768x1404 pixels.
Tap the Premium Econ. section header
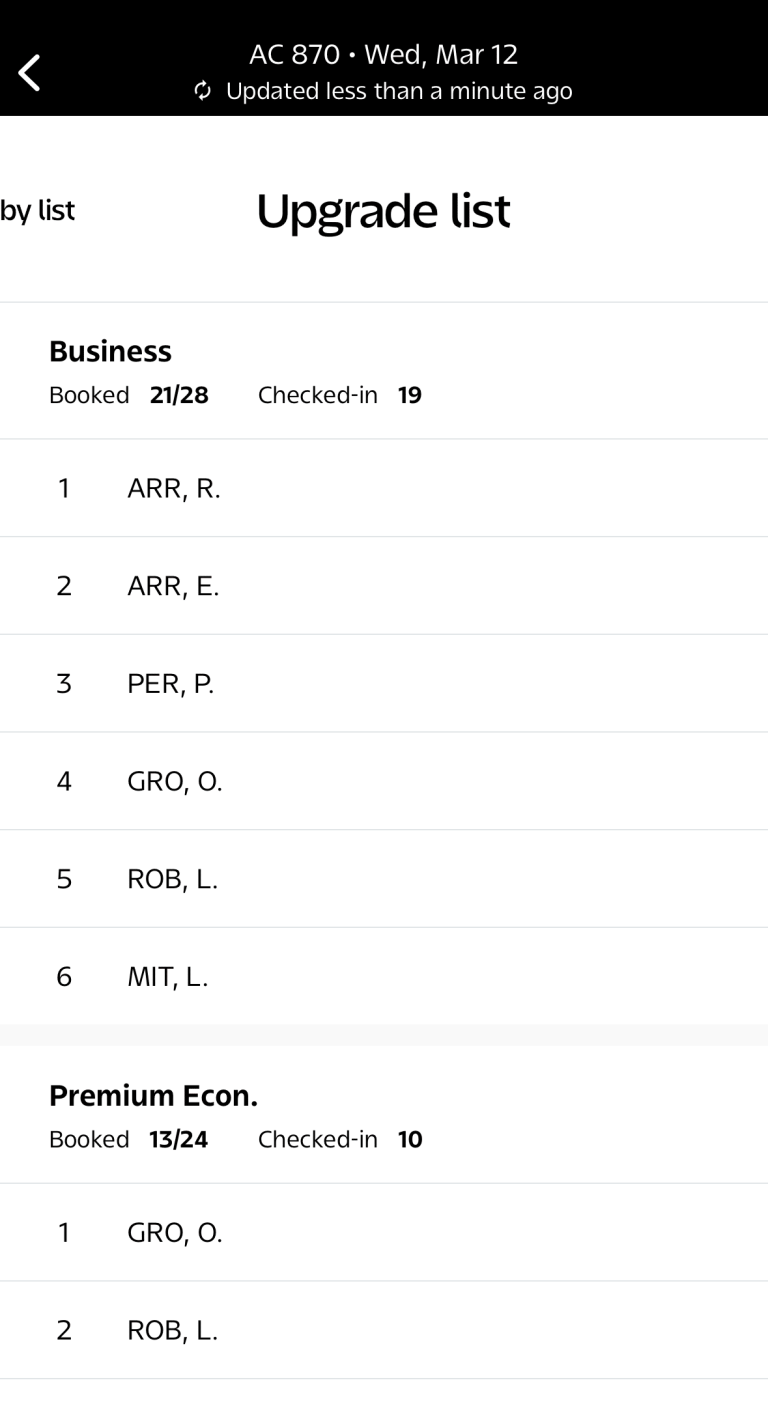click(x=153, y=1096)
